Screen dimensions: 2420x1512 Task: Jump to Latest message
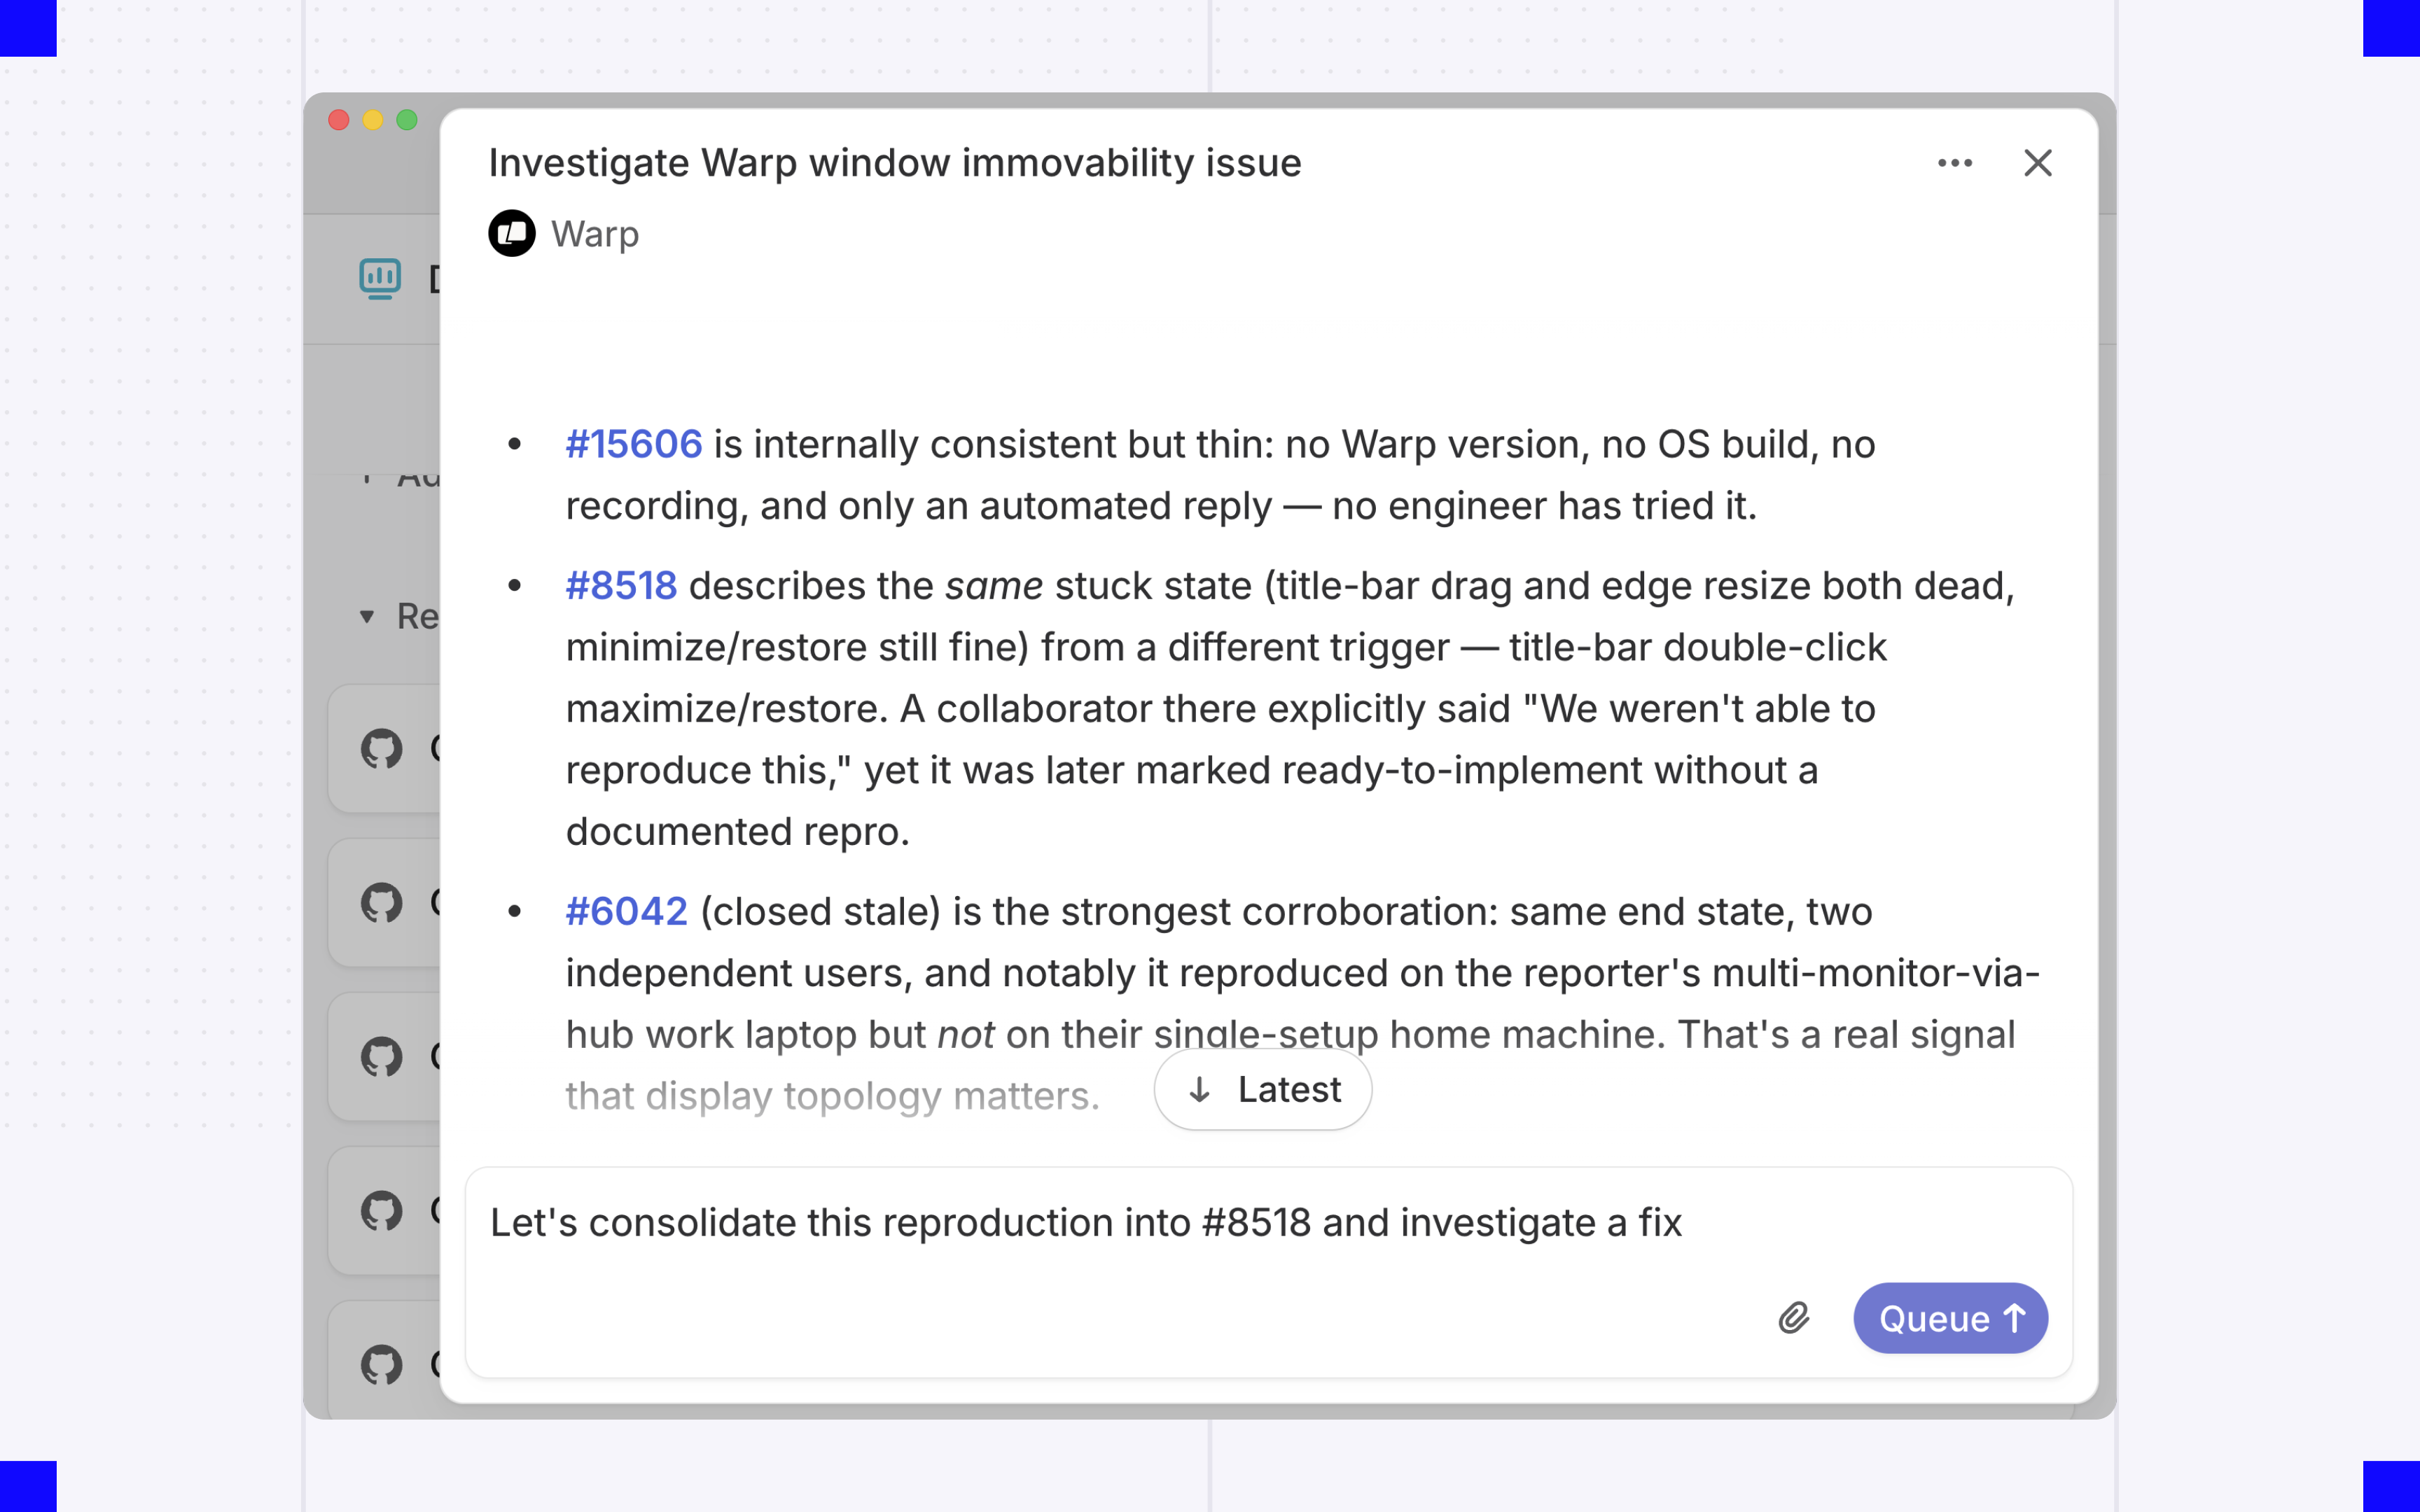coord(1263,1089)
